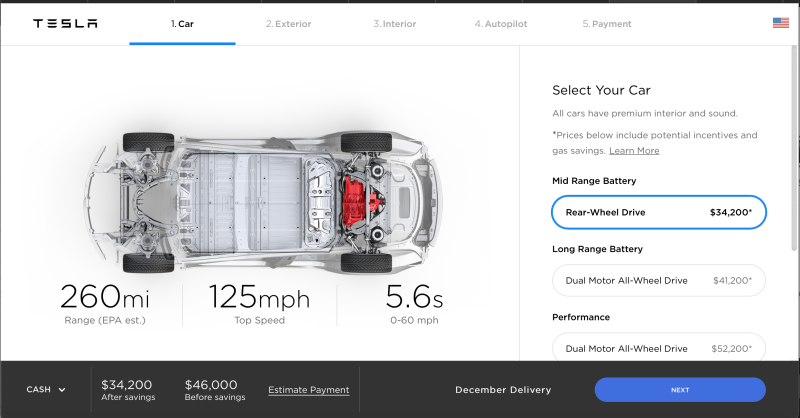
Task: Click the Estimate Payment link
Action: coord(308,390)
